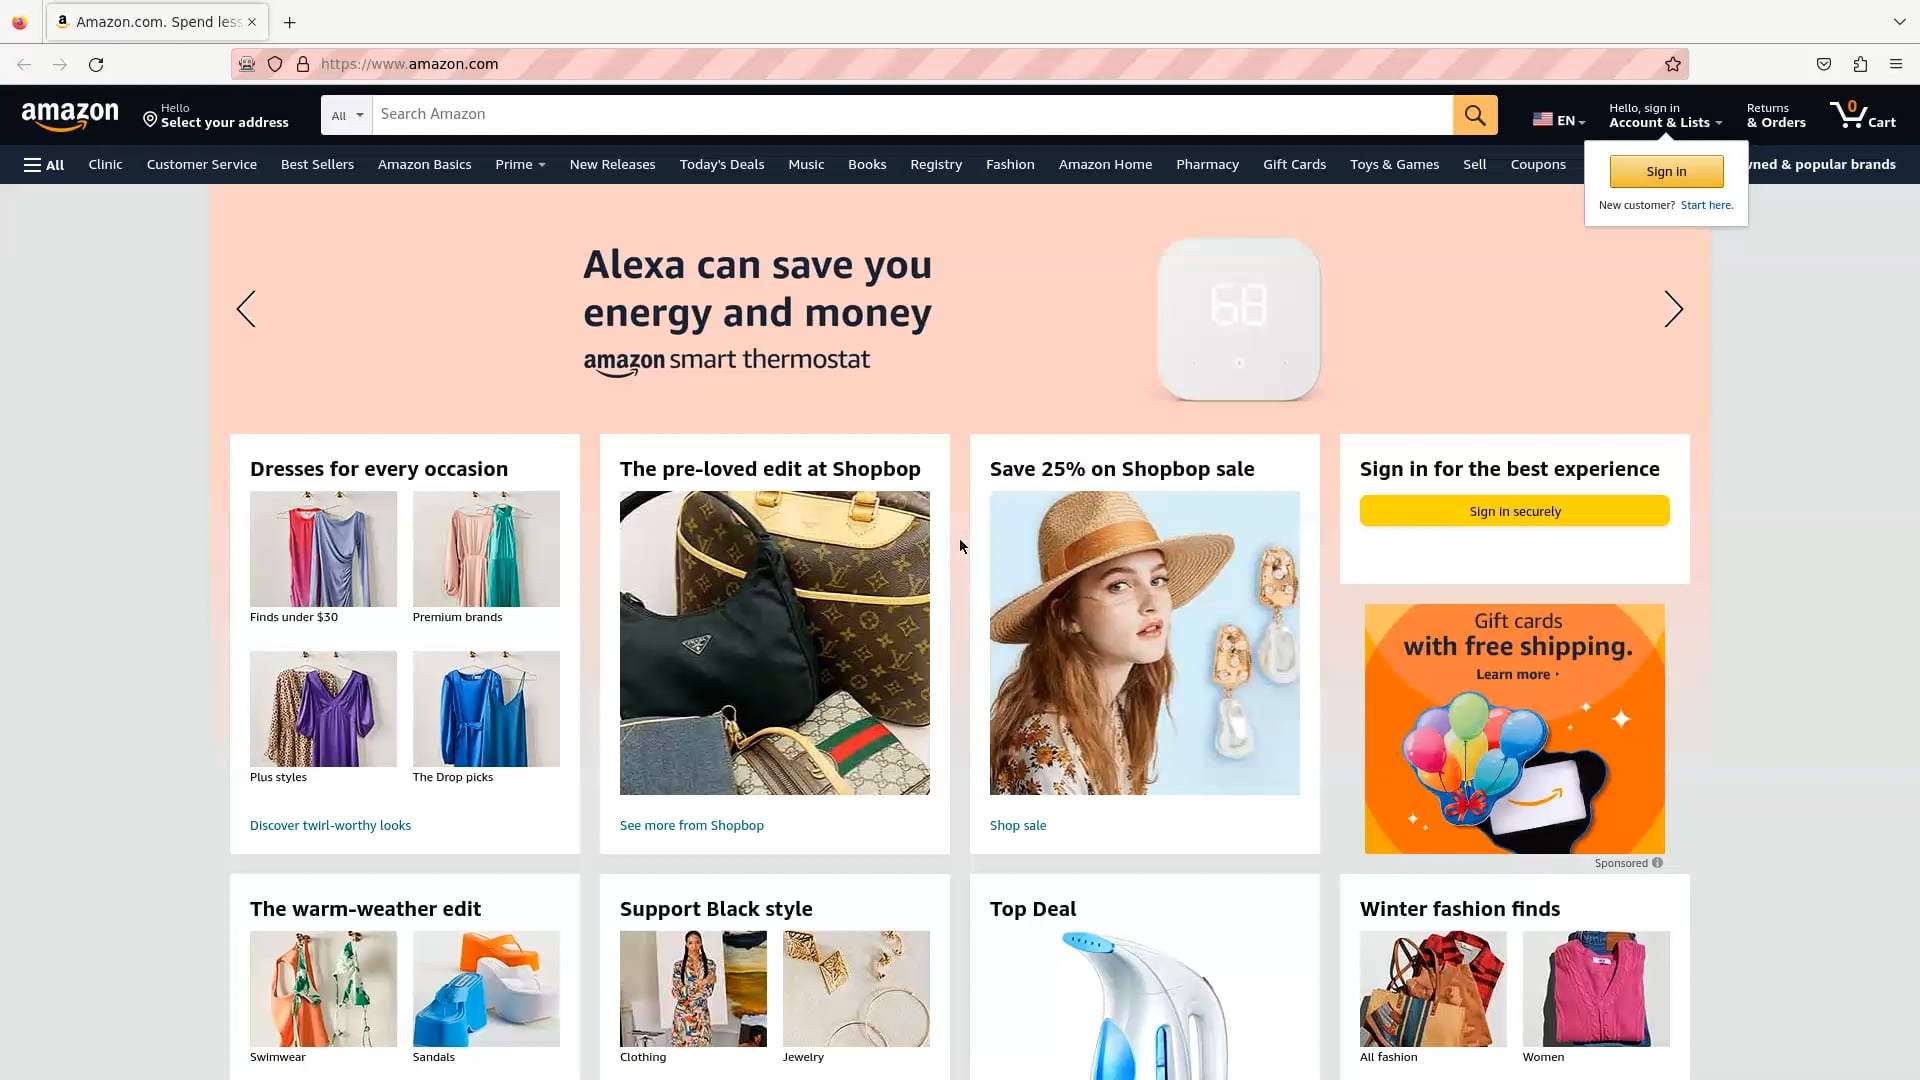Screen dimensions: 1920x1080
Task: Reload the page with the refresh icon
Action: [x=96, y=64]
